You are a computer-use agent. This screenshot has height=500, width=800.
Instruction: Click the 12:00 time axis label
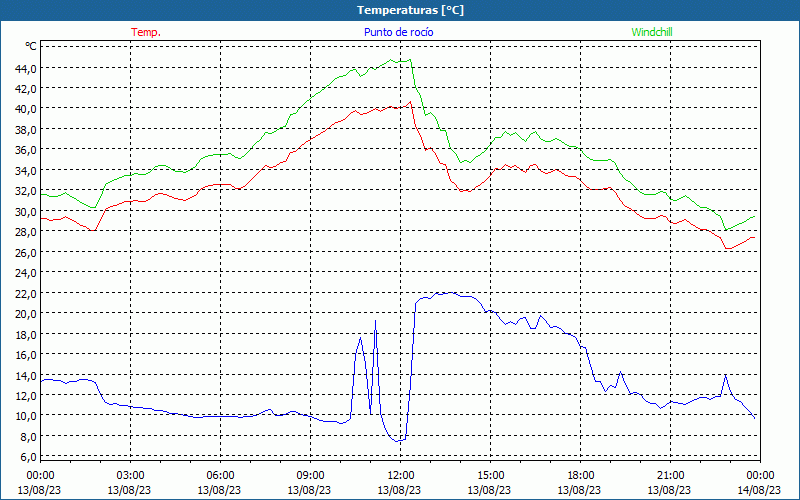click(x=401, y=476)
